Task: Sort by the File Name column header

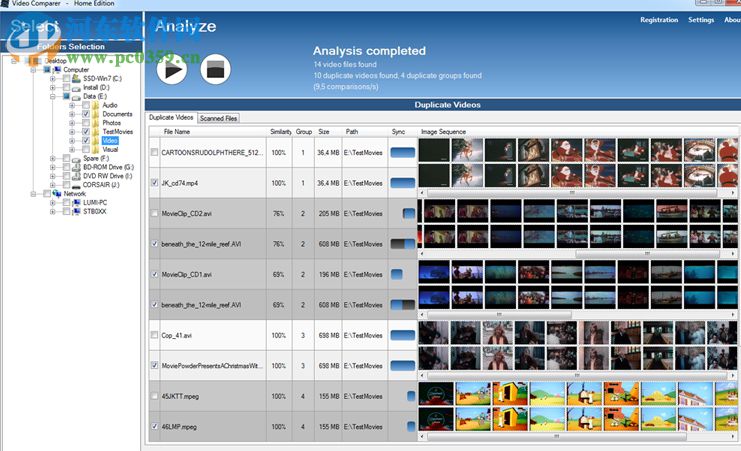Action: pyautogui.click(x=177, y=131)
